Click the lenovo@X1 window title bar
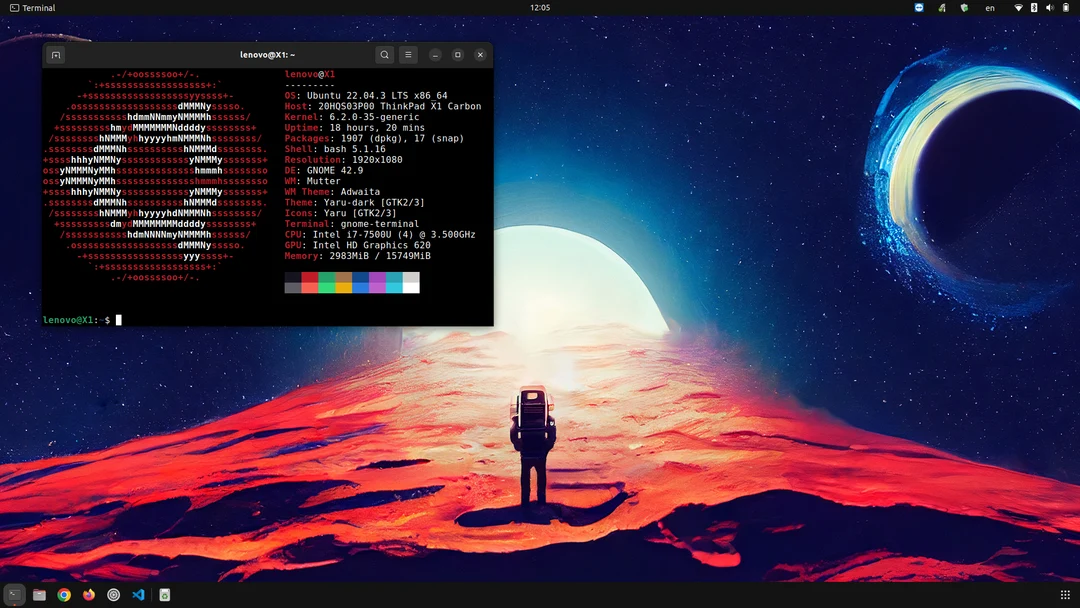Image resolution: width=1080 pixels, height=608 pixels. (x=268, y=55)
